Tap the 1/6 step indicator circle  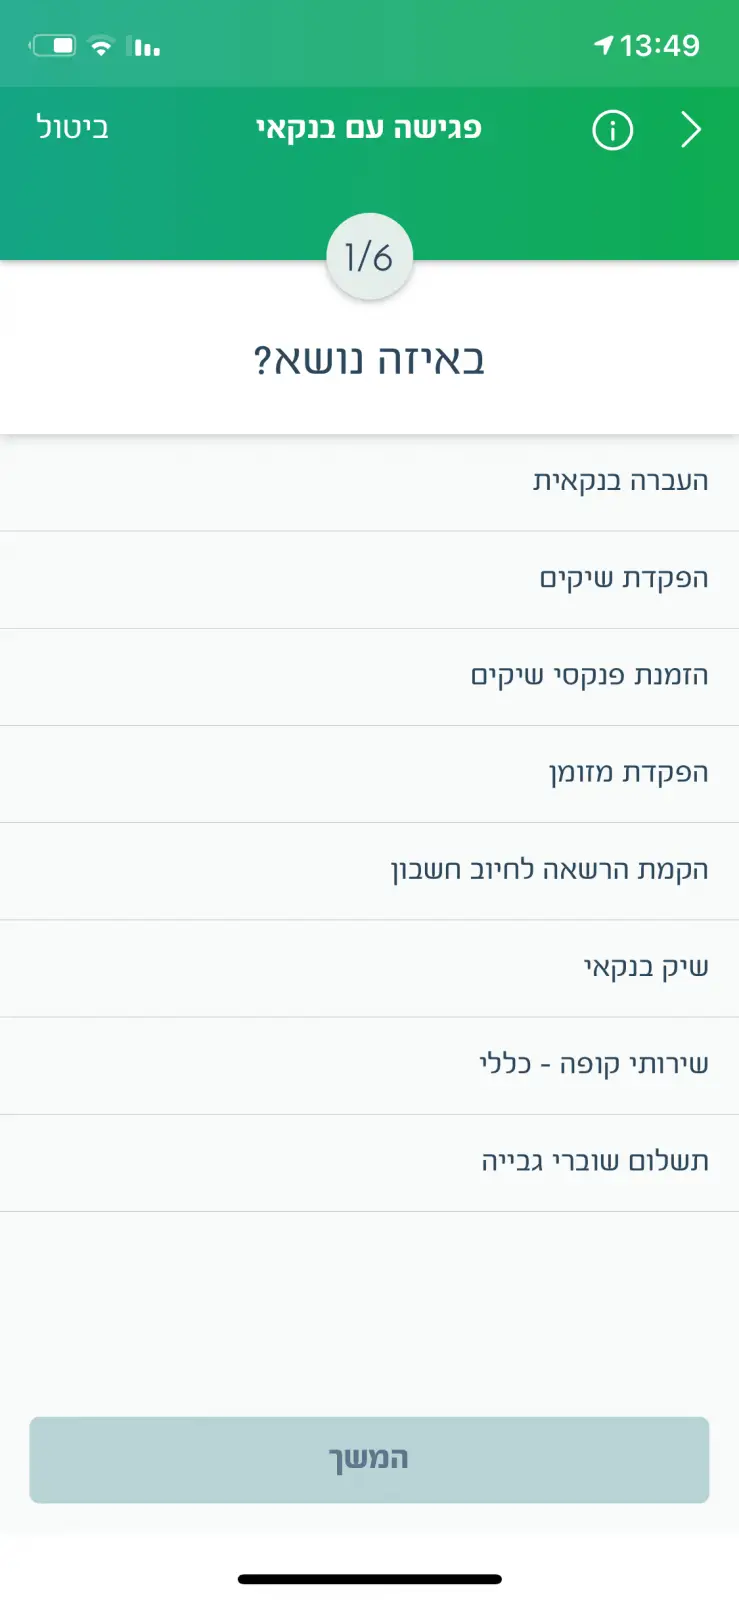click(x=369, y=257)
